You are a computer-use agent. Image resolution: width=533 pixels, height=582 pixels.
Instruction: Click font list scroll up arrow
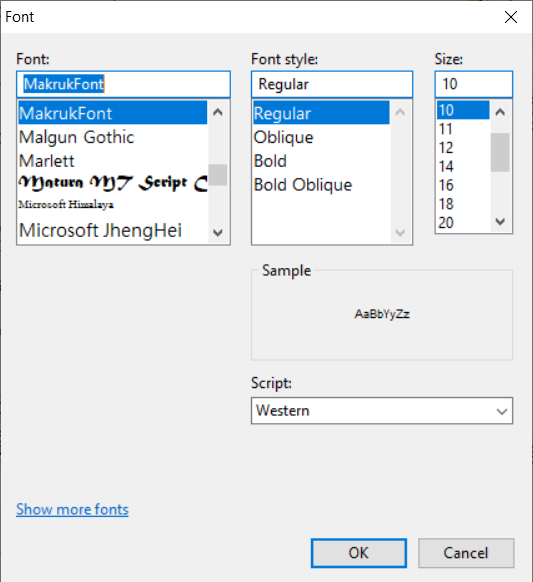[x=218, y=112]
